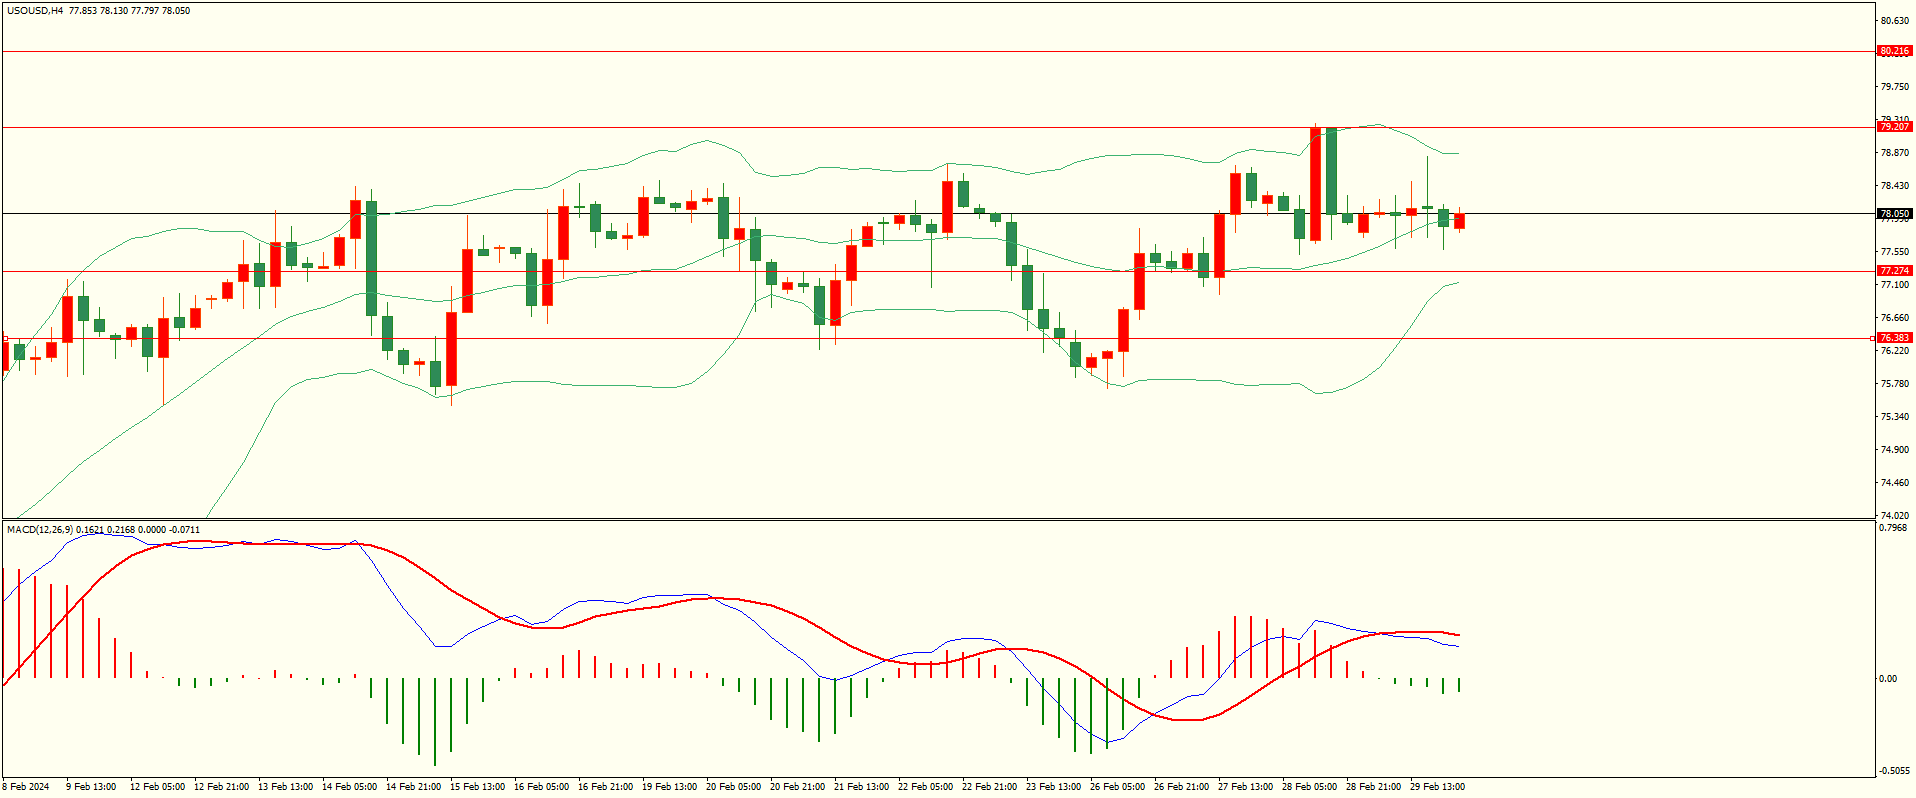This screenshot has height=798, width=1916.
Task: Click the 20 Feb 21:00 time label
Action: click(x=797, y=787)
